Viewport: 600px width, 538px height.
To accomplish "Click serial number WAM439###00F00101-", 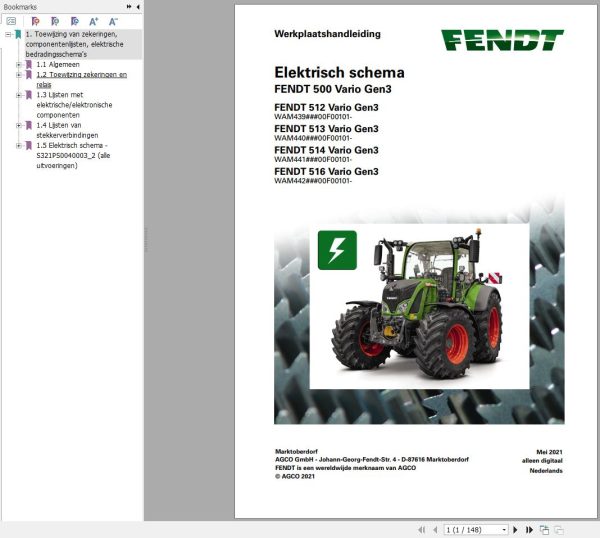I will 313,117.
